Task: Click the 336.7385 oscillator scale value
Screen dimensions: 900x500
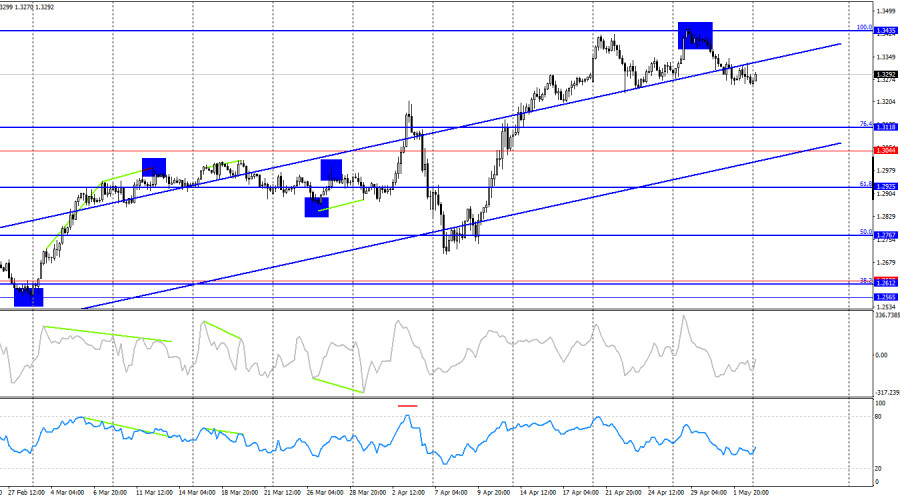Action: point(887,315)
